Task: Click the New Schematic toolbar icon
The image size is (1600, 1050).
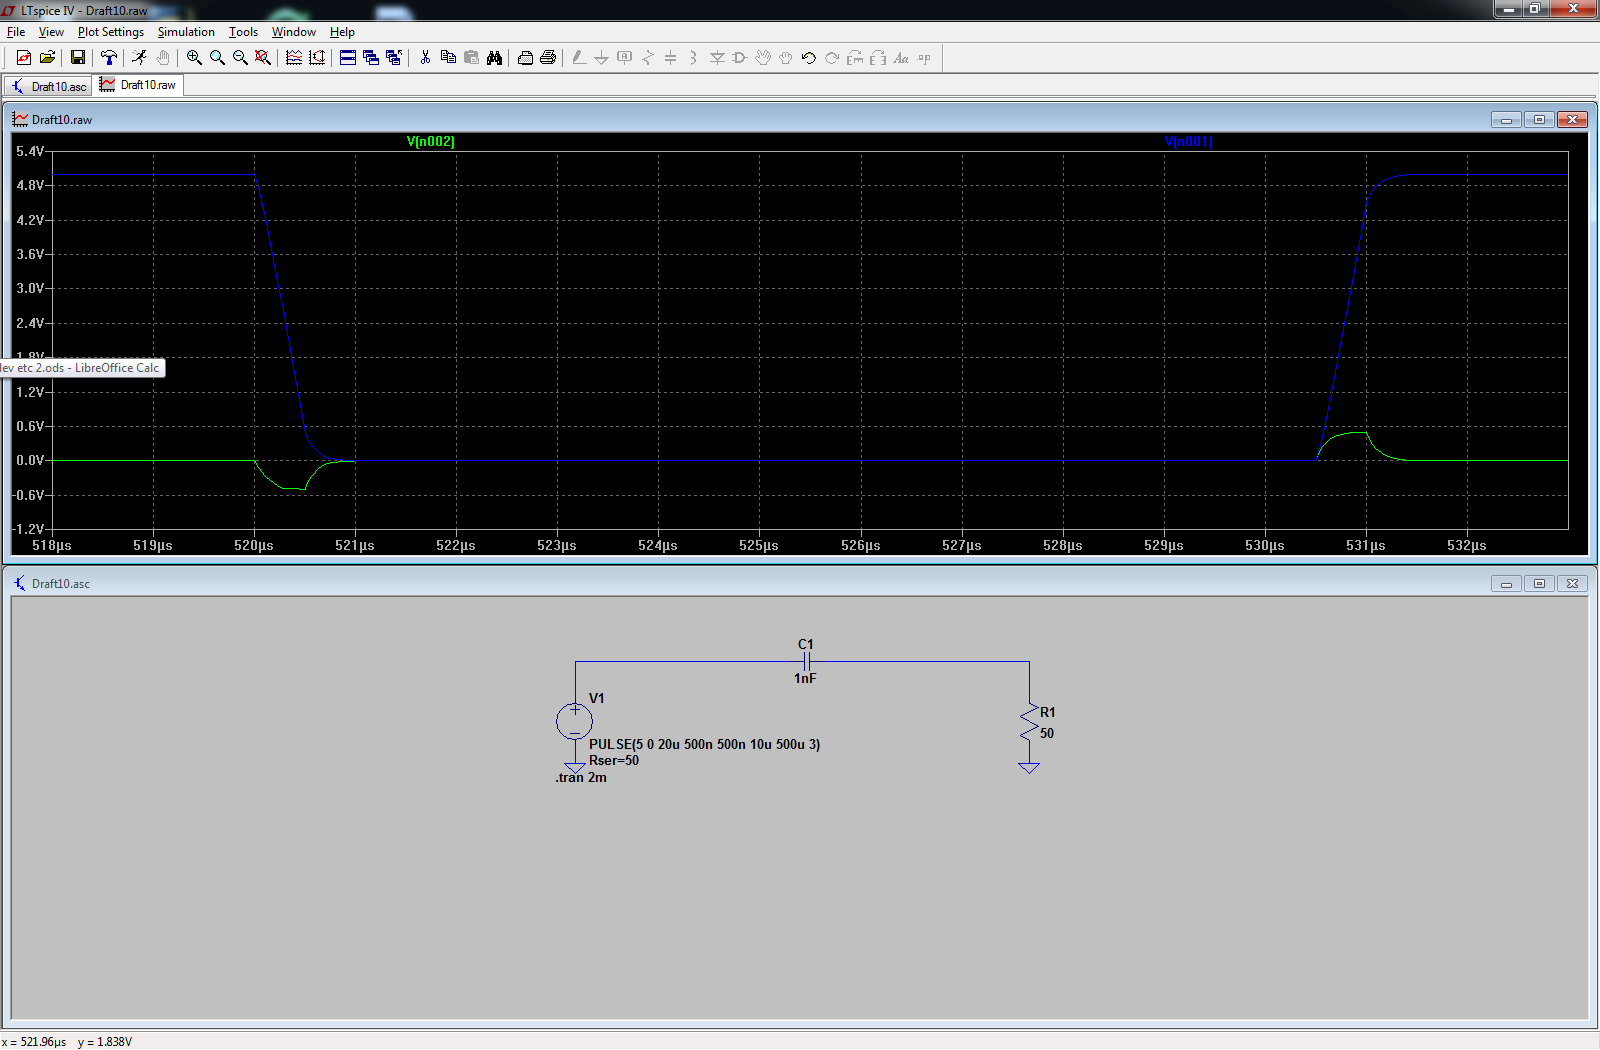Action: (x=24, y=58)
